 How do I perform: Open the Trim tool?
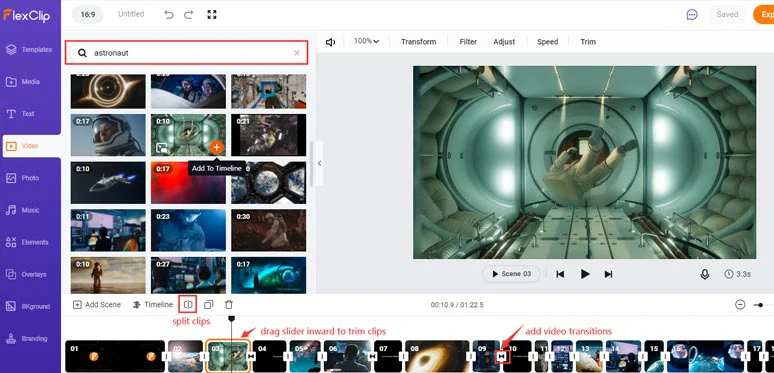pyautogui.click(x=588, y=42)
